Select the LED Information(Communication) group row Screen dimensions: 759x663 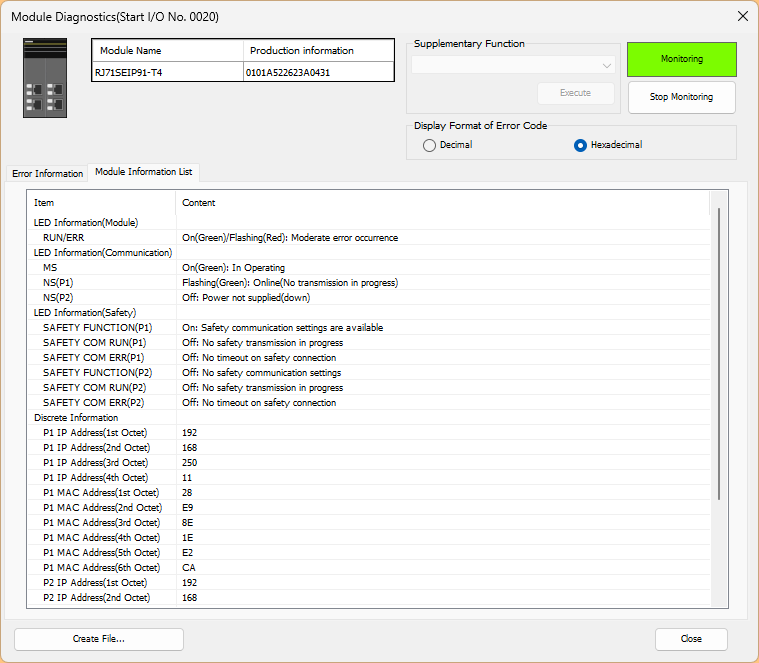click(103, 253)
